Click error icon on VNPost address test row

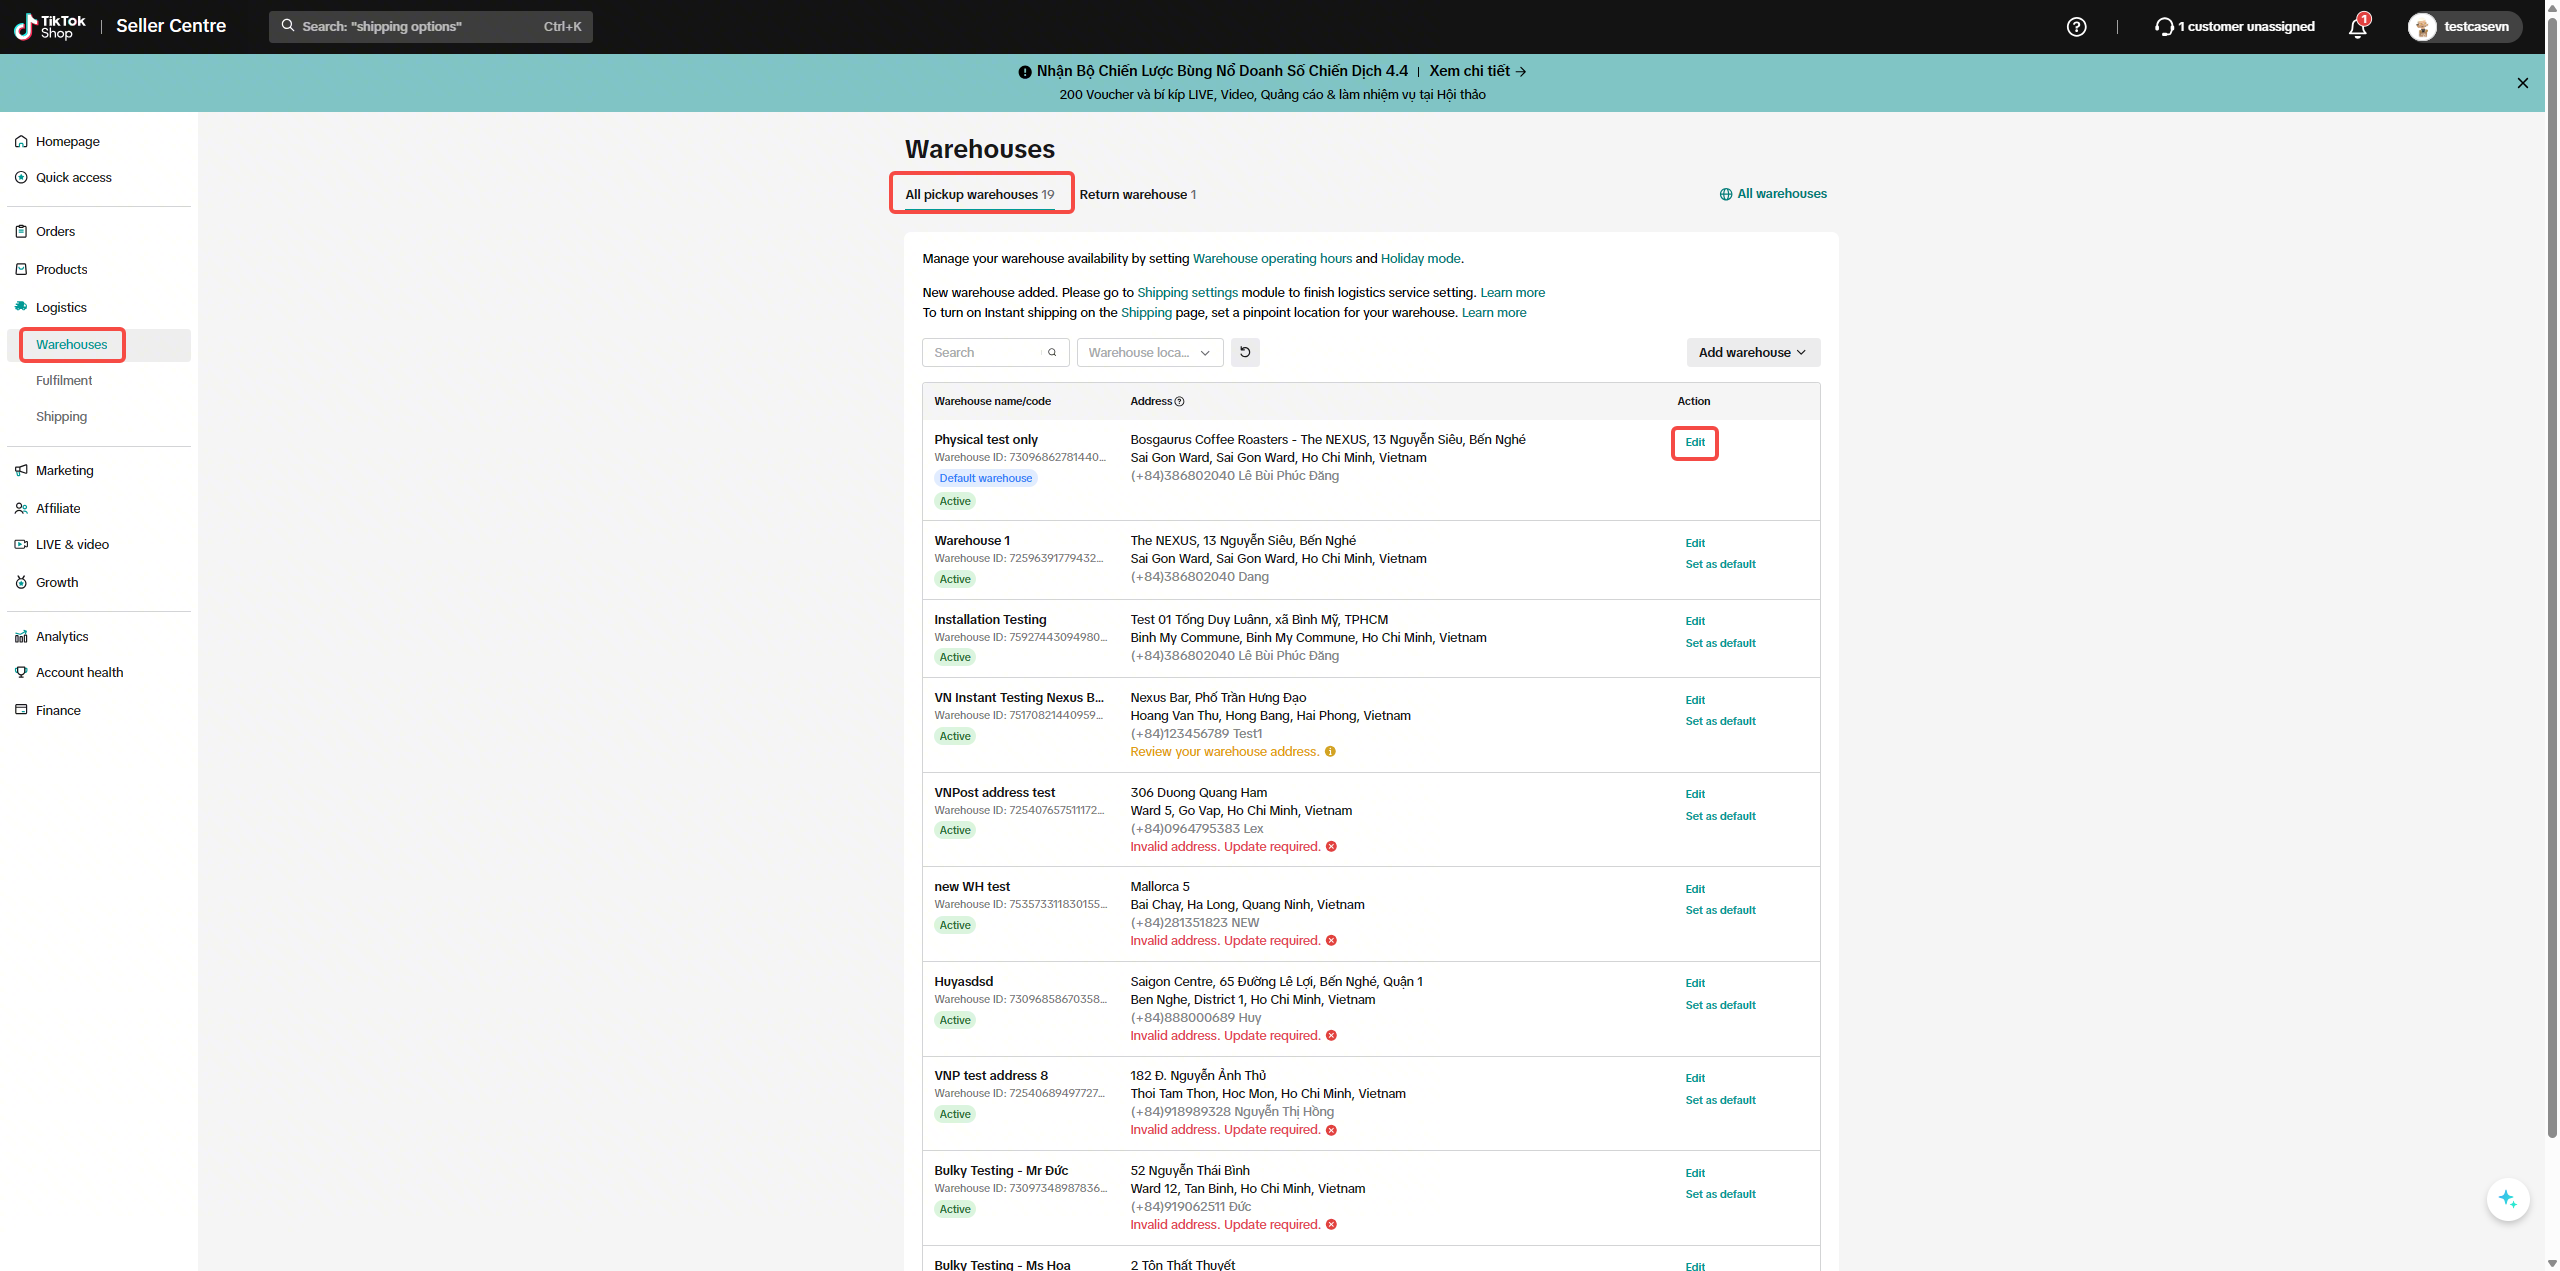[x=1331, y=847]
